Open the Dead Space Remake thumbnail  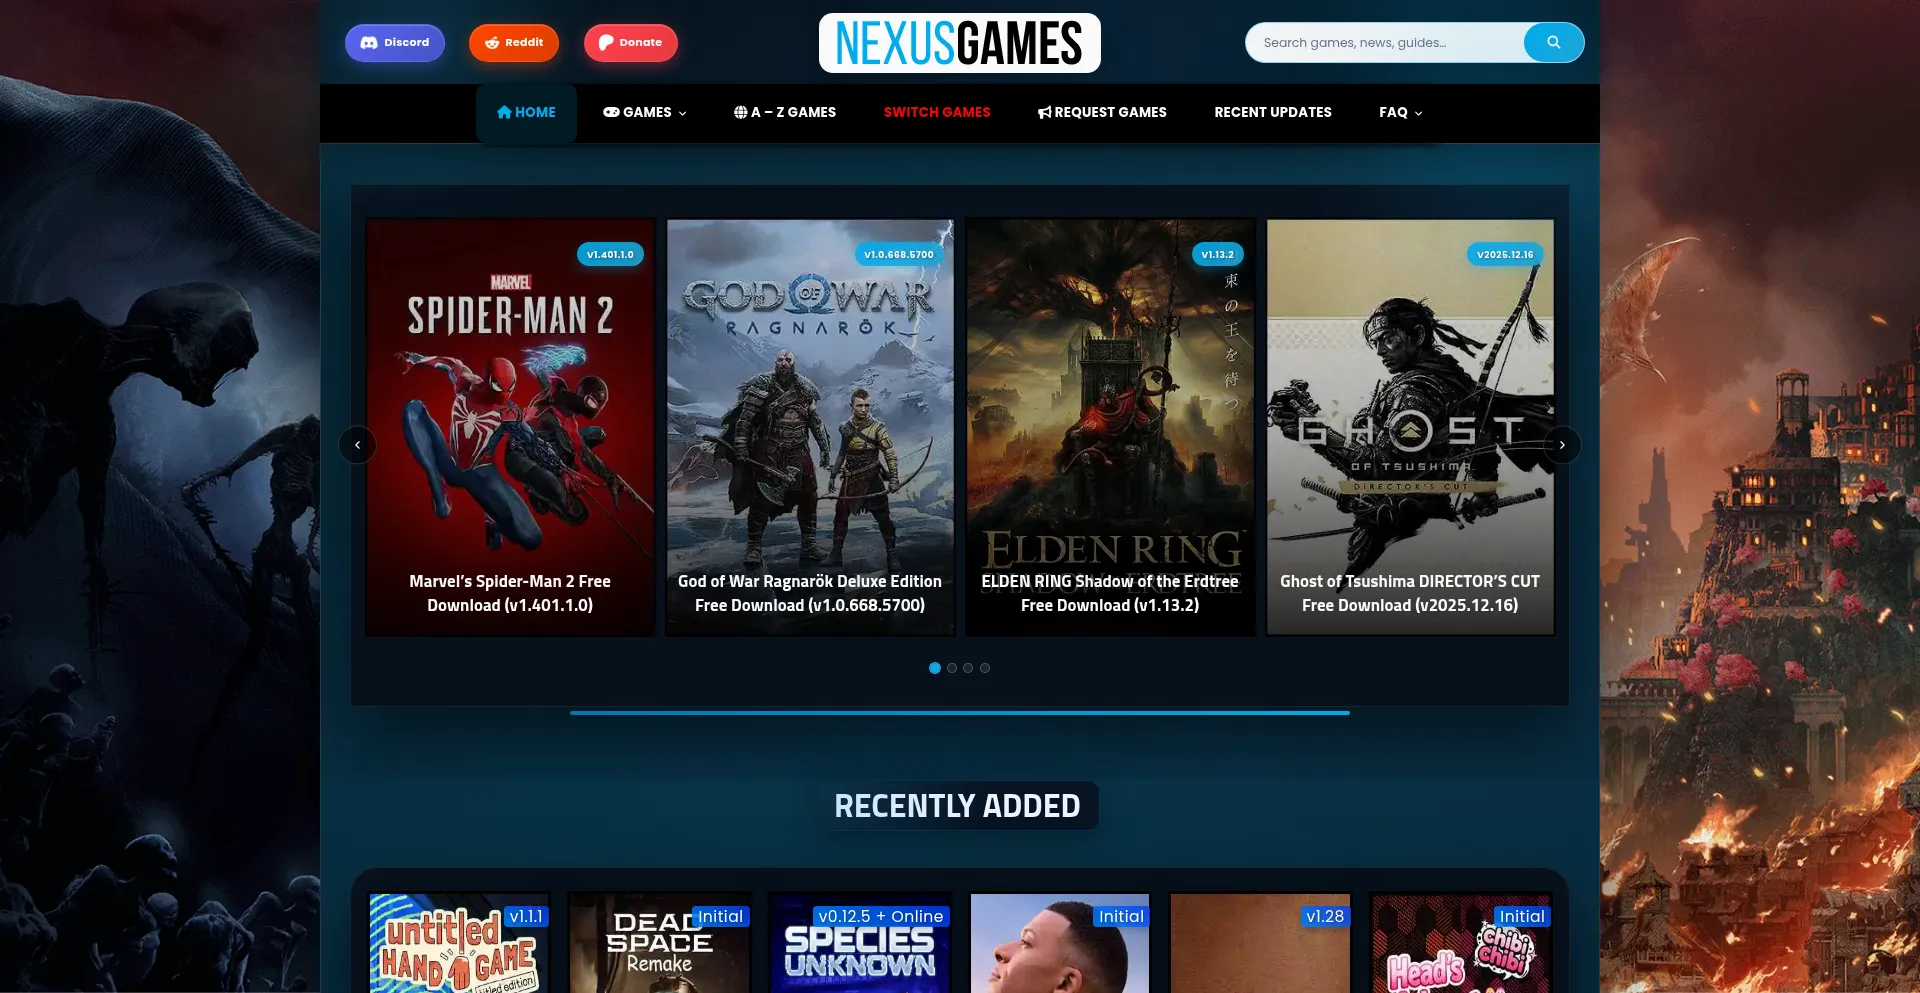tap(660, 943)
